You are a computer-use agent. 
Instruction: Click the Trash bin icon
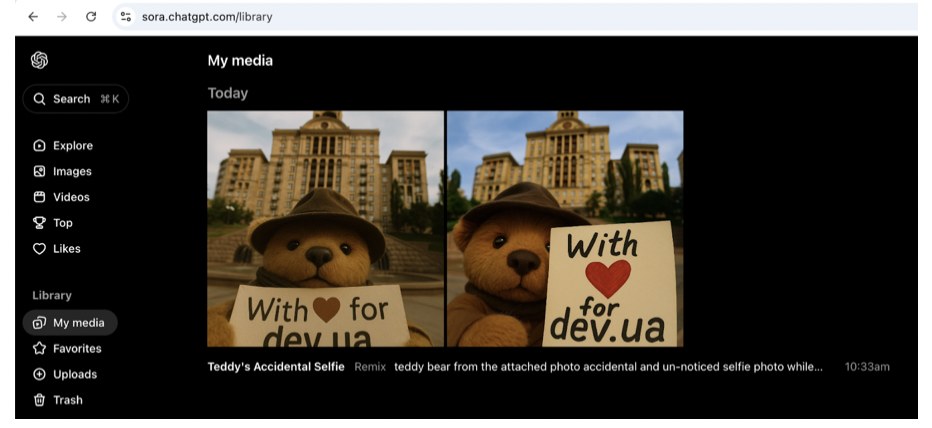pyautogui.click(x=39, y=400)
